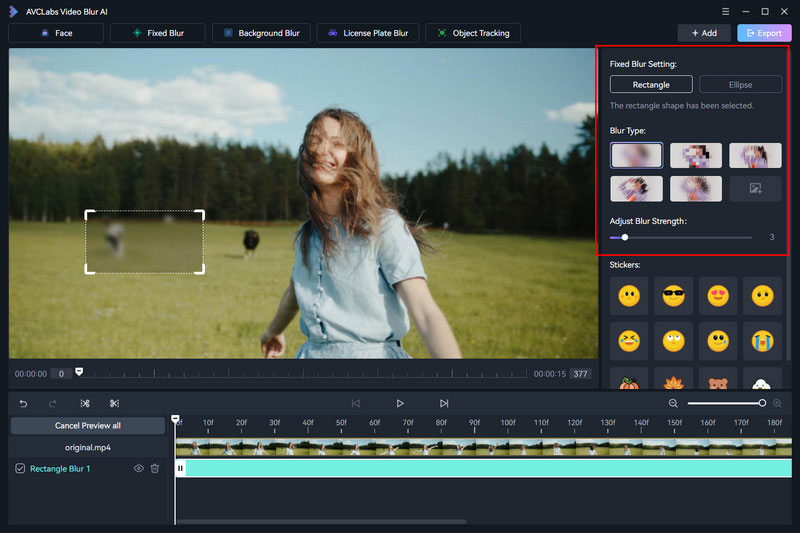Pick the pumpkin sticker
This screenshot has width=800, height=533.
click(x=629, y=379)
